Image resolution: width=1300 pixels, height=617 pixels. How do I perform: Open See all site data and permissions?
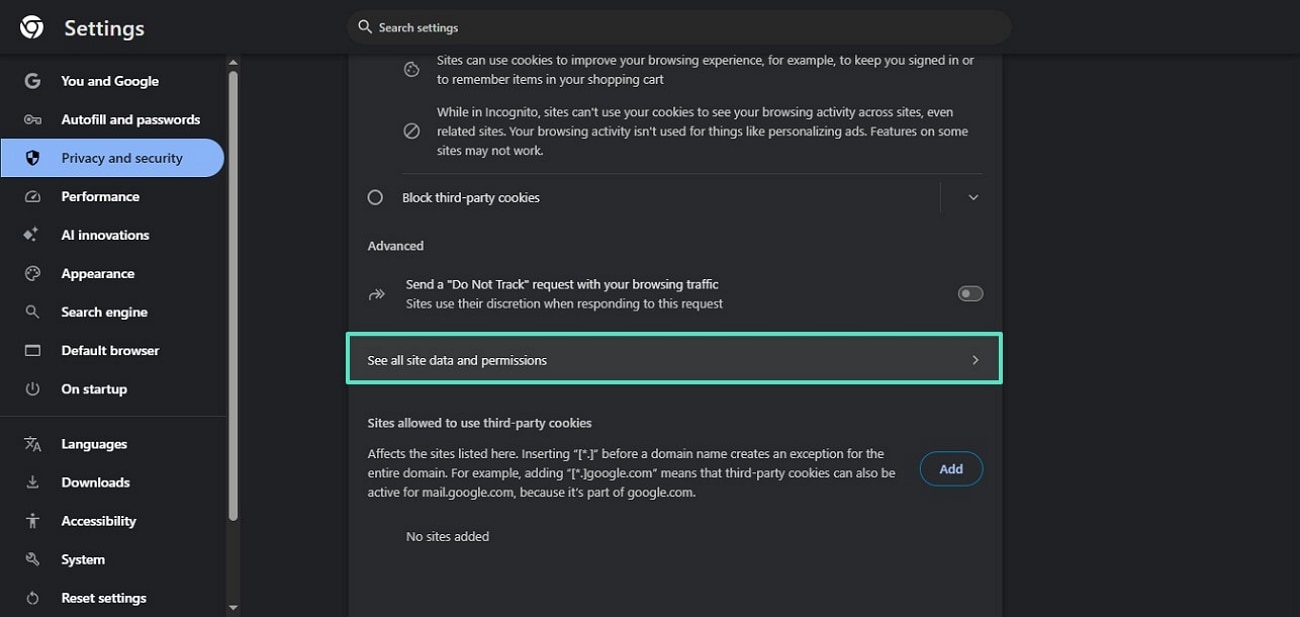coord(673,360)
